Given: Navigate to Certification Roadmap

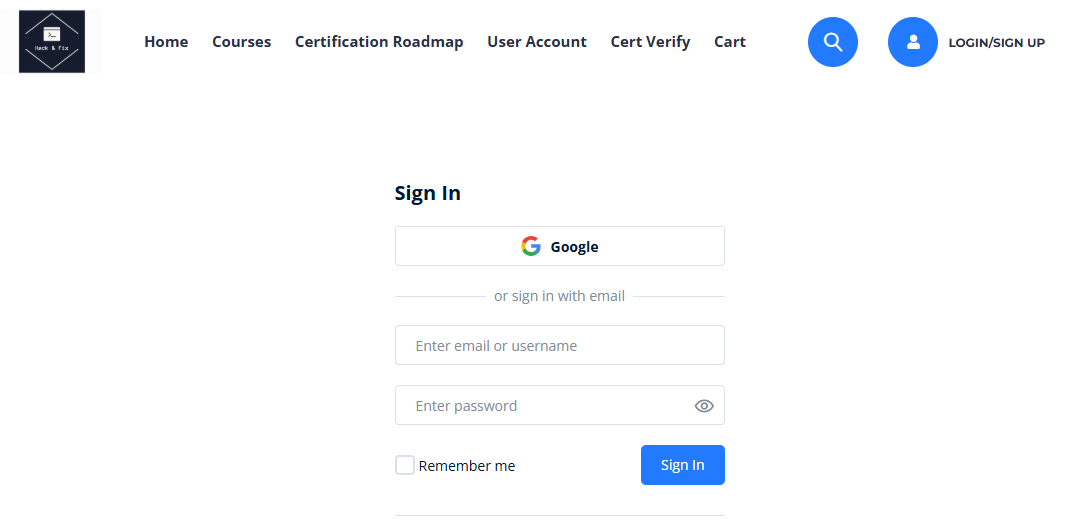Looking at the screenshot, I should 379,42.
